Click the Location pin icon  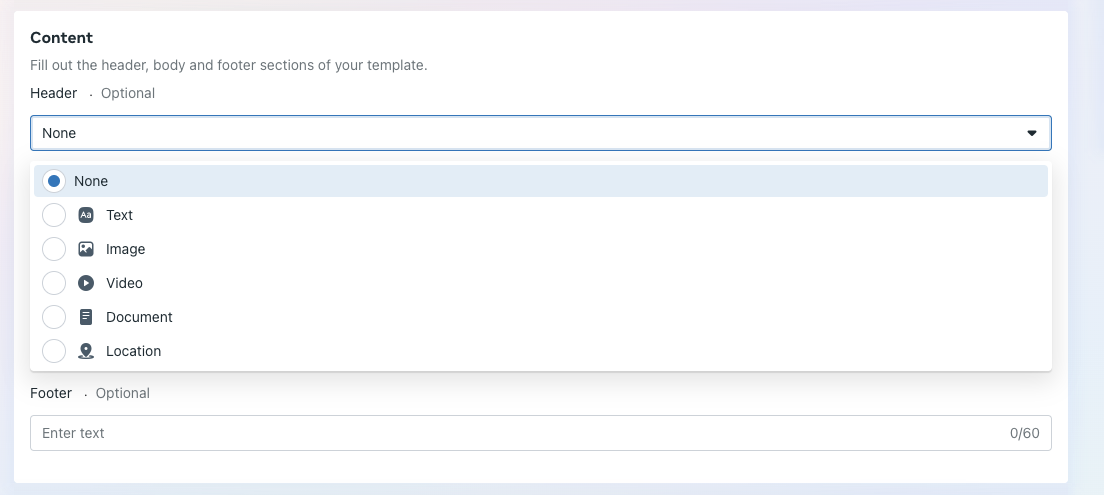(x=86, y=351)
